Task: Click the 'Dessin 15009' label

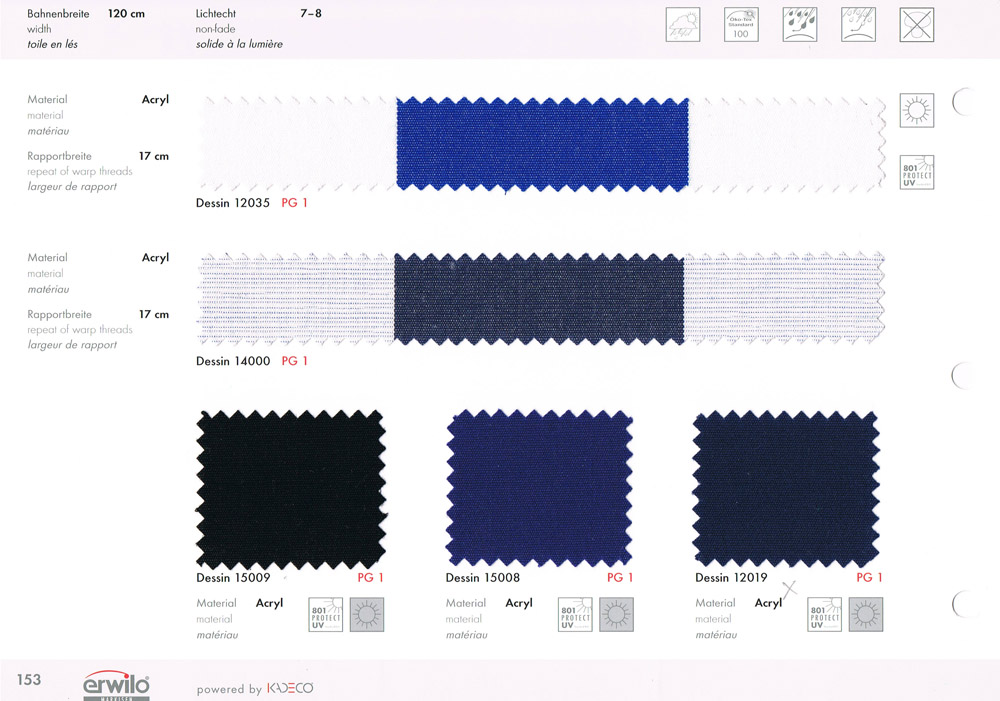Action: point(233,578)
